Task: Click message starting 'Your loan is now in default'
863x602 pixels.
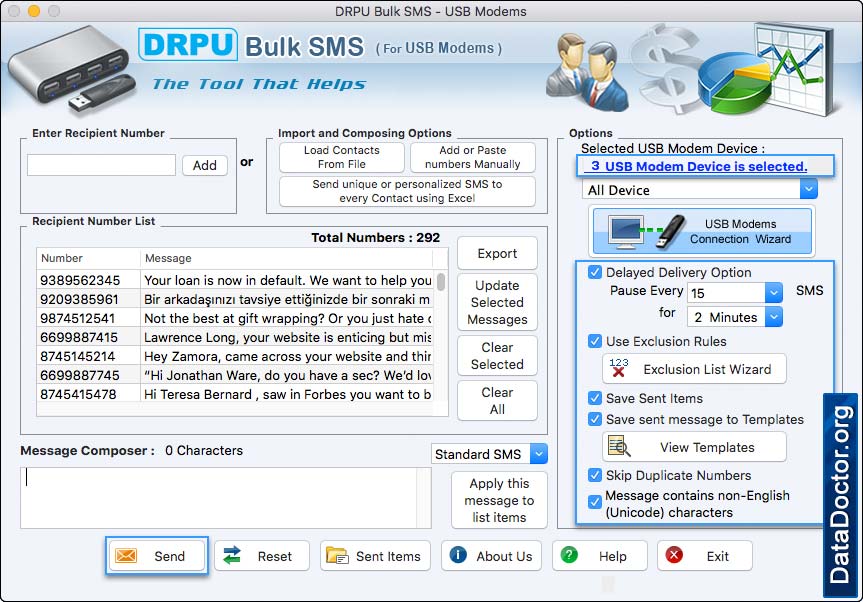Action: point(287,280)
